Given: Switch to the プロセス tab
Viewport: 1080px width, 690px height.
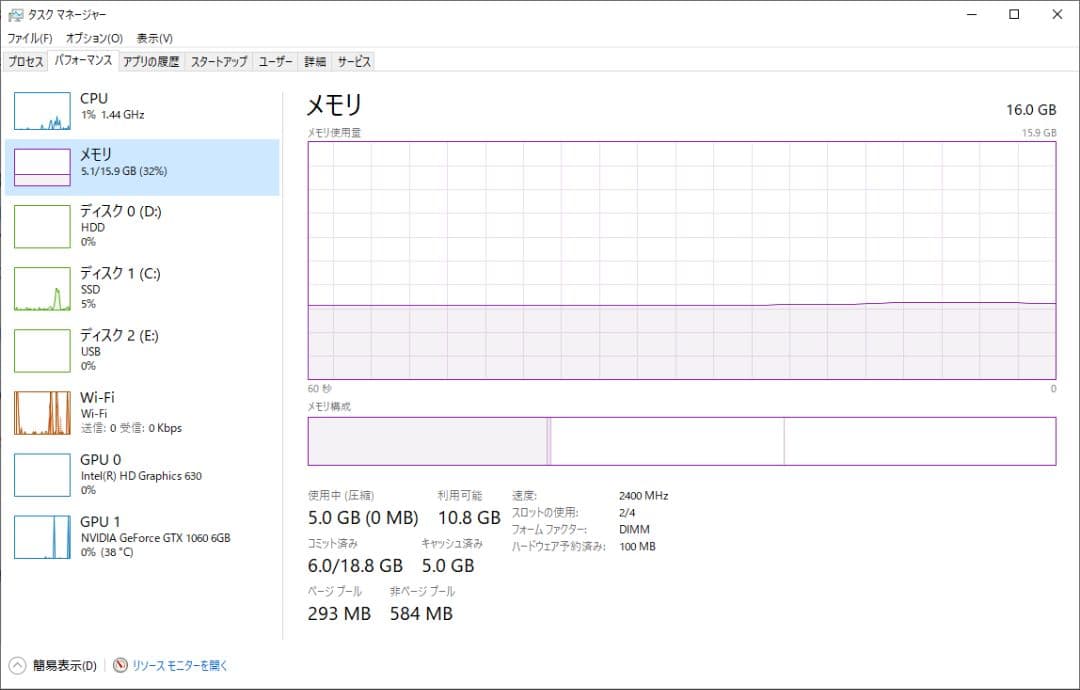Looking at the screenshot, I should pyautogui.click(x=26, y=61).
